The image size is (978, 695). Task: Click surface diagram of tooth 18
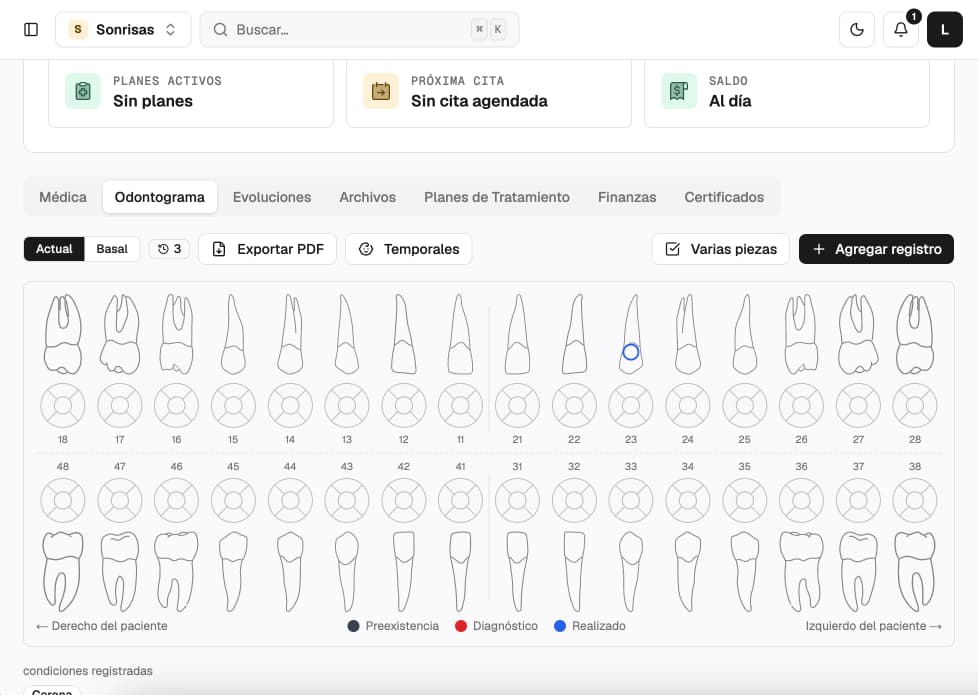coord(63,406)
